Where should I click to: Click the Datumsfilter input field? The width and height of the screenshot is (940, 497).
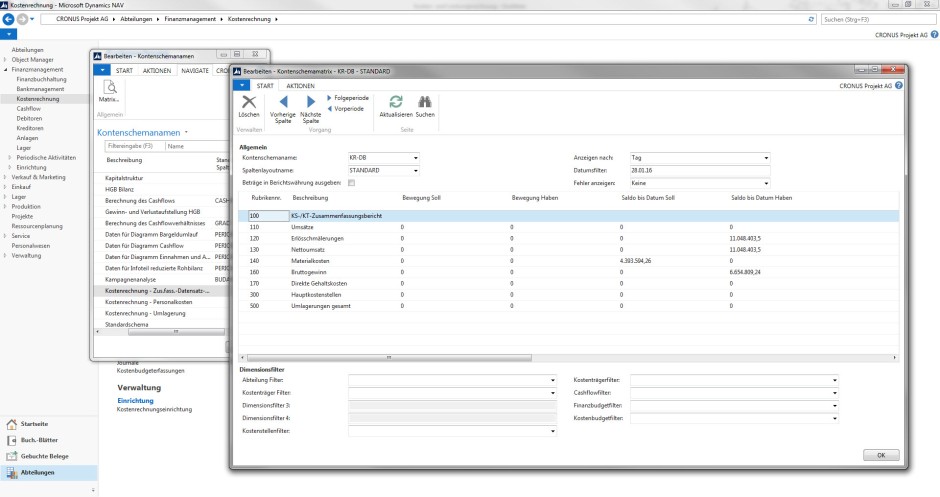[700, 170]
